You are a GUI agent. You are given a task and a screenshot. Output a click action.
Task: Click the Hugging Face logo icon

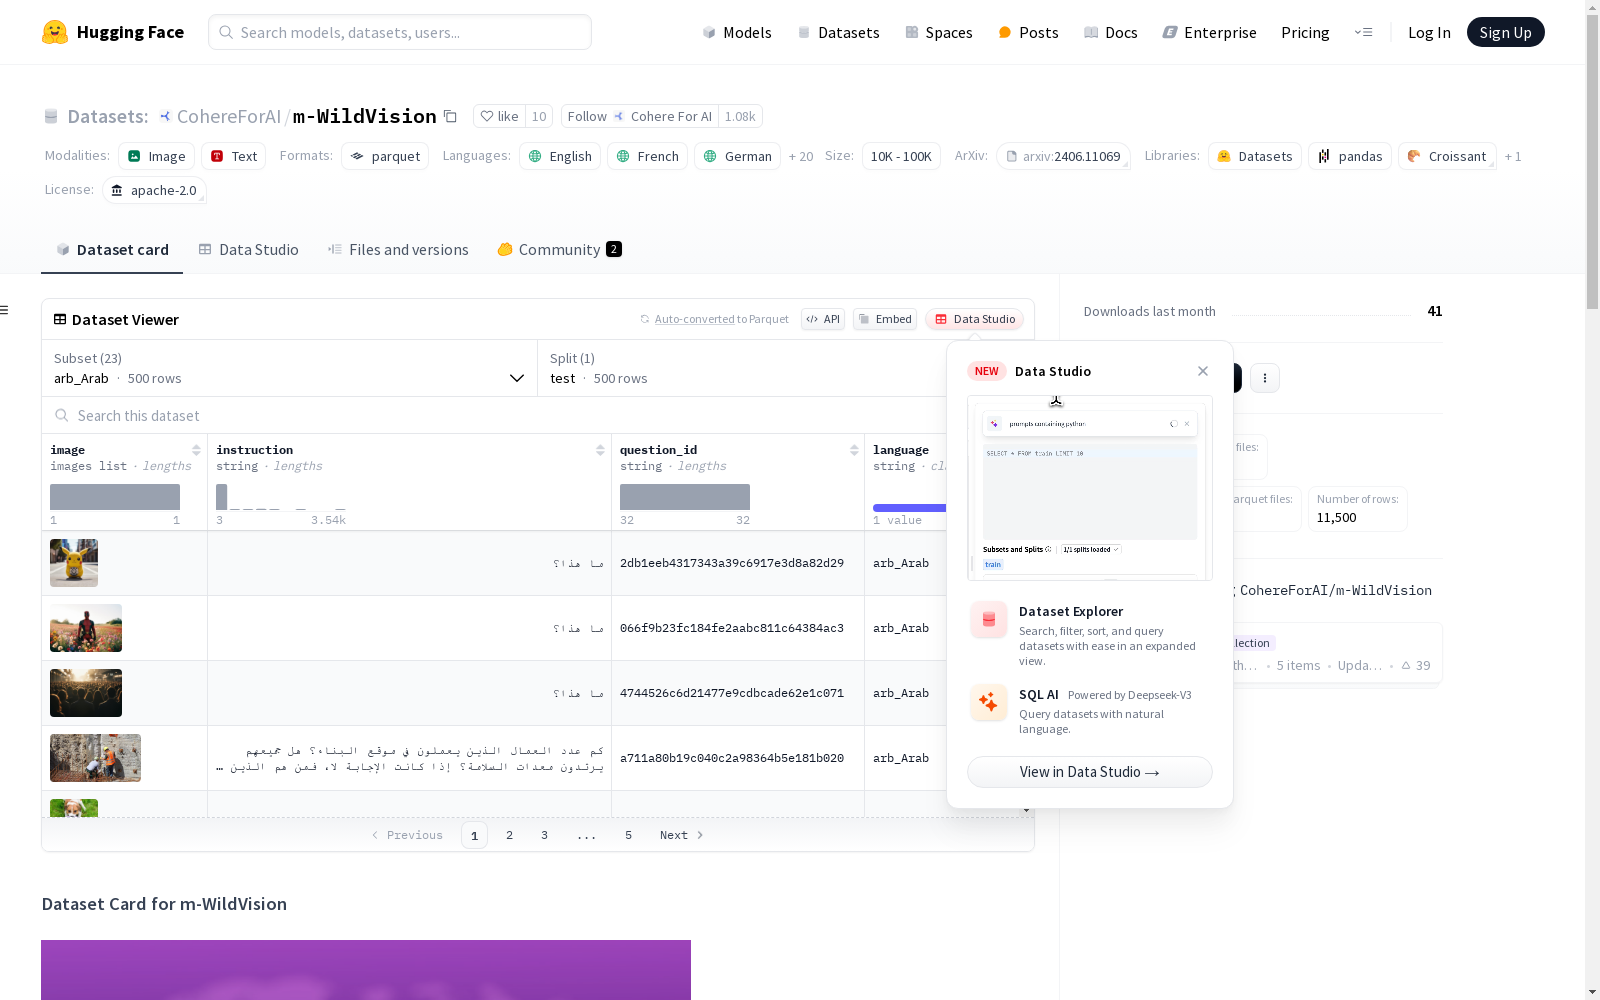click(x=55, y=32)
